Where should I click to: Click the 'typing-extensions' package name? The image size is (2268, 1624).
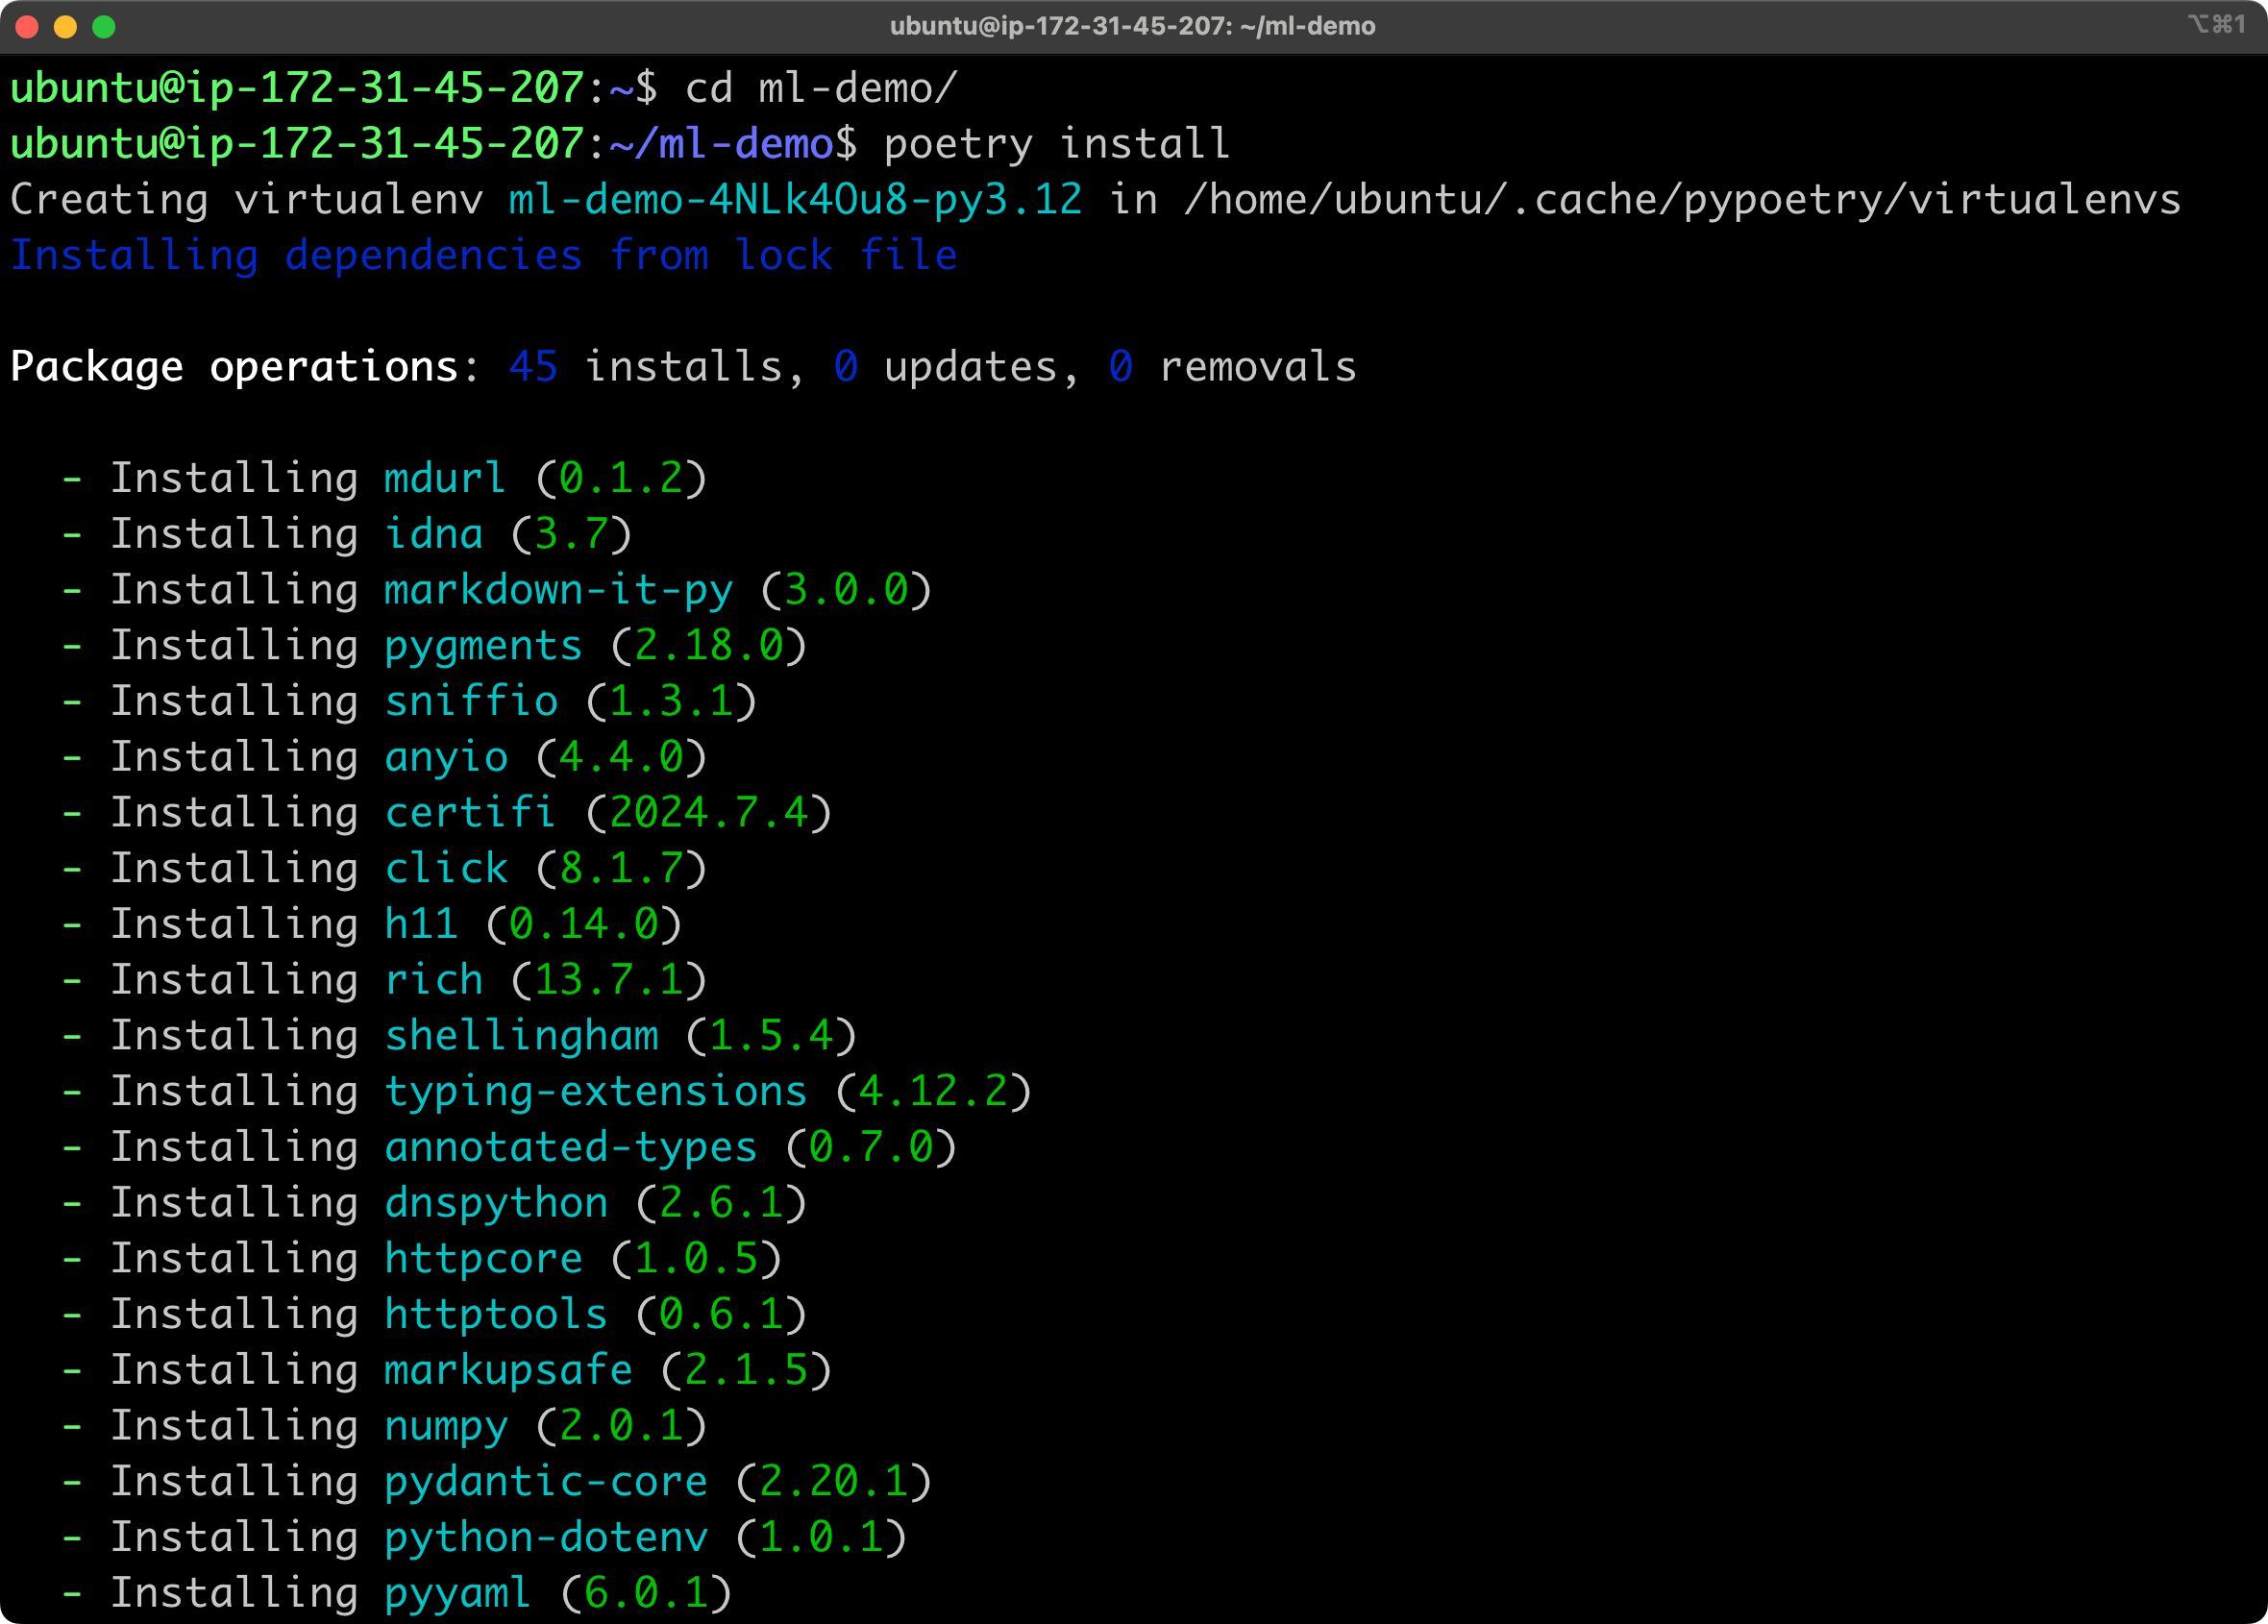click(x=596, y=1091)
